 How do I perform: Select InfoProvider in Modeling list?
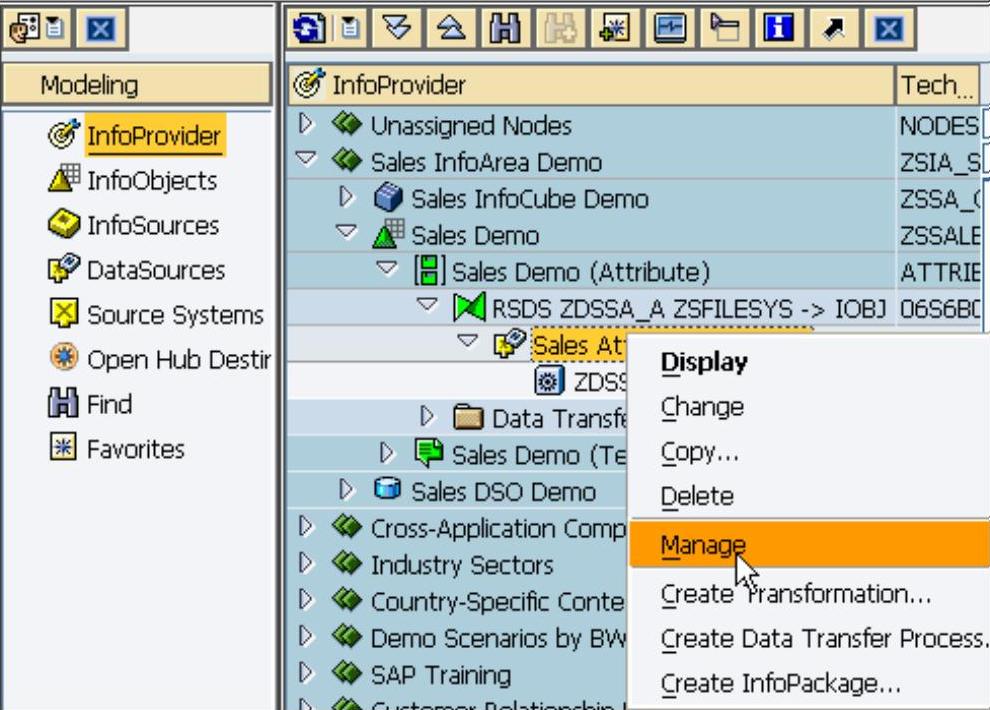(x=154, y=136)
